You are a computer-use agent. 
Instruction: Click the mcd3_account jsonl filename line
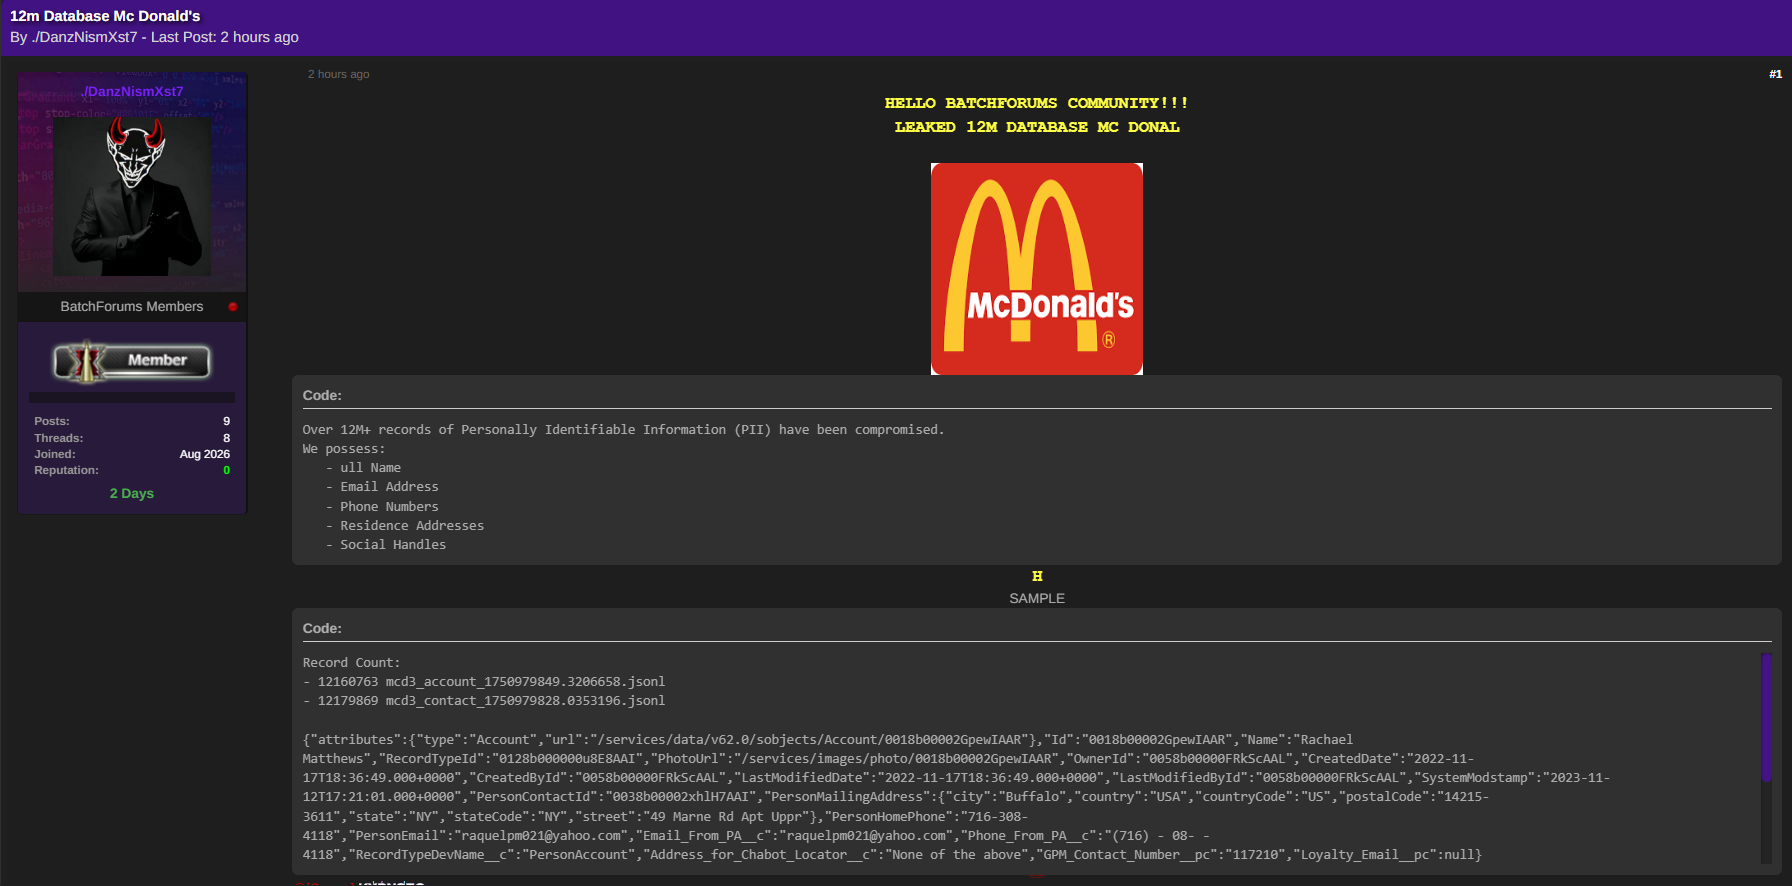484,682
